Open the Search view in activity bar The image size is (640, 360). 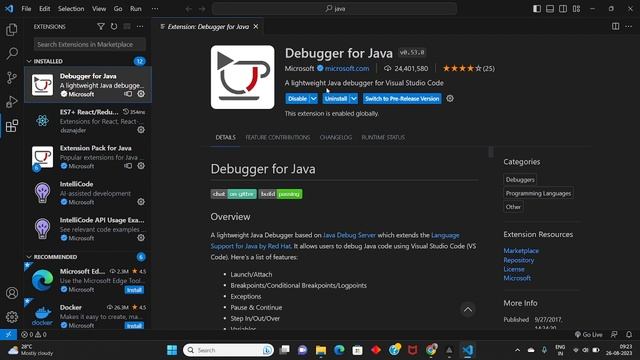[x=12, y=53]
